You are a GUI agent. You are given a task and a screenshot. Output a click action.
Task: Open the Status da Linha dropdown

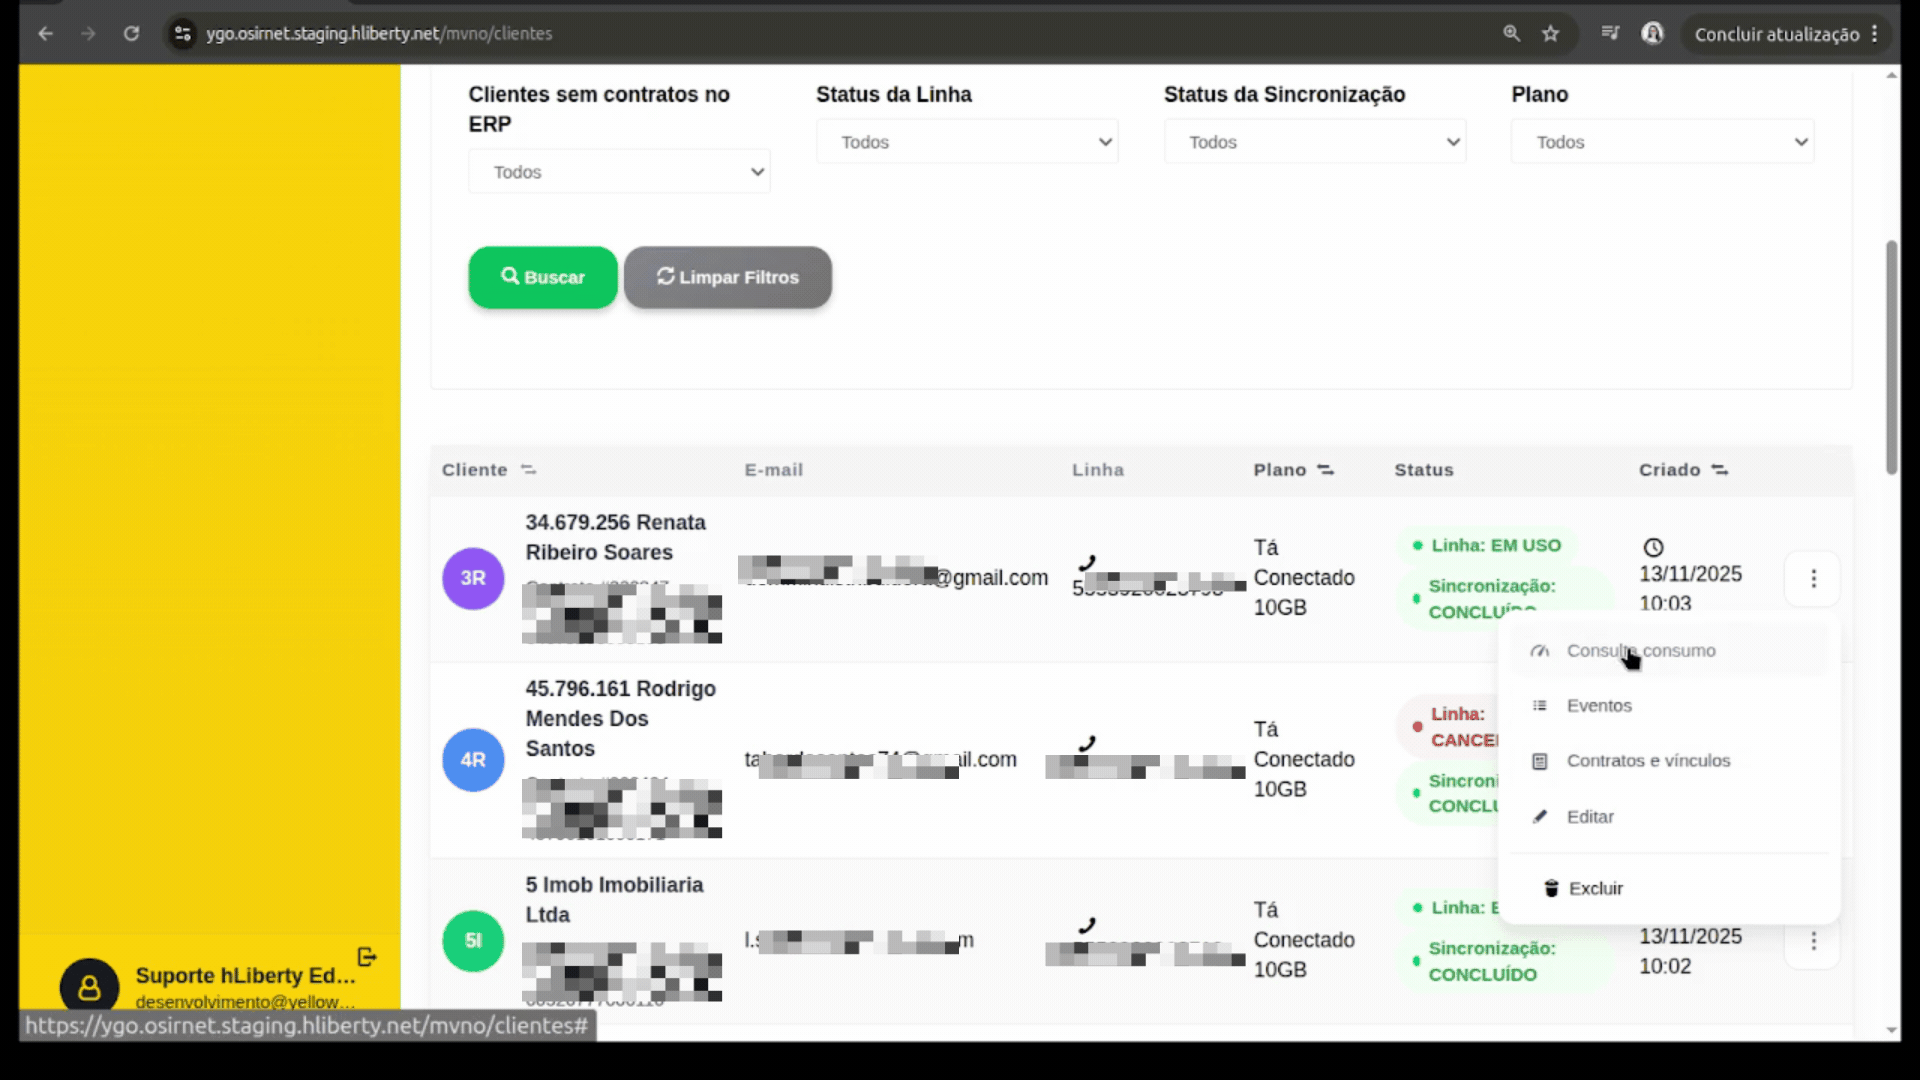[967, 142]
